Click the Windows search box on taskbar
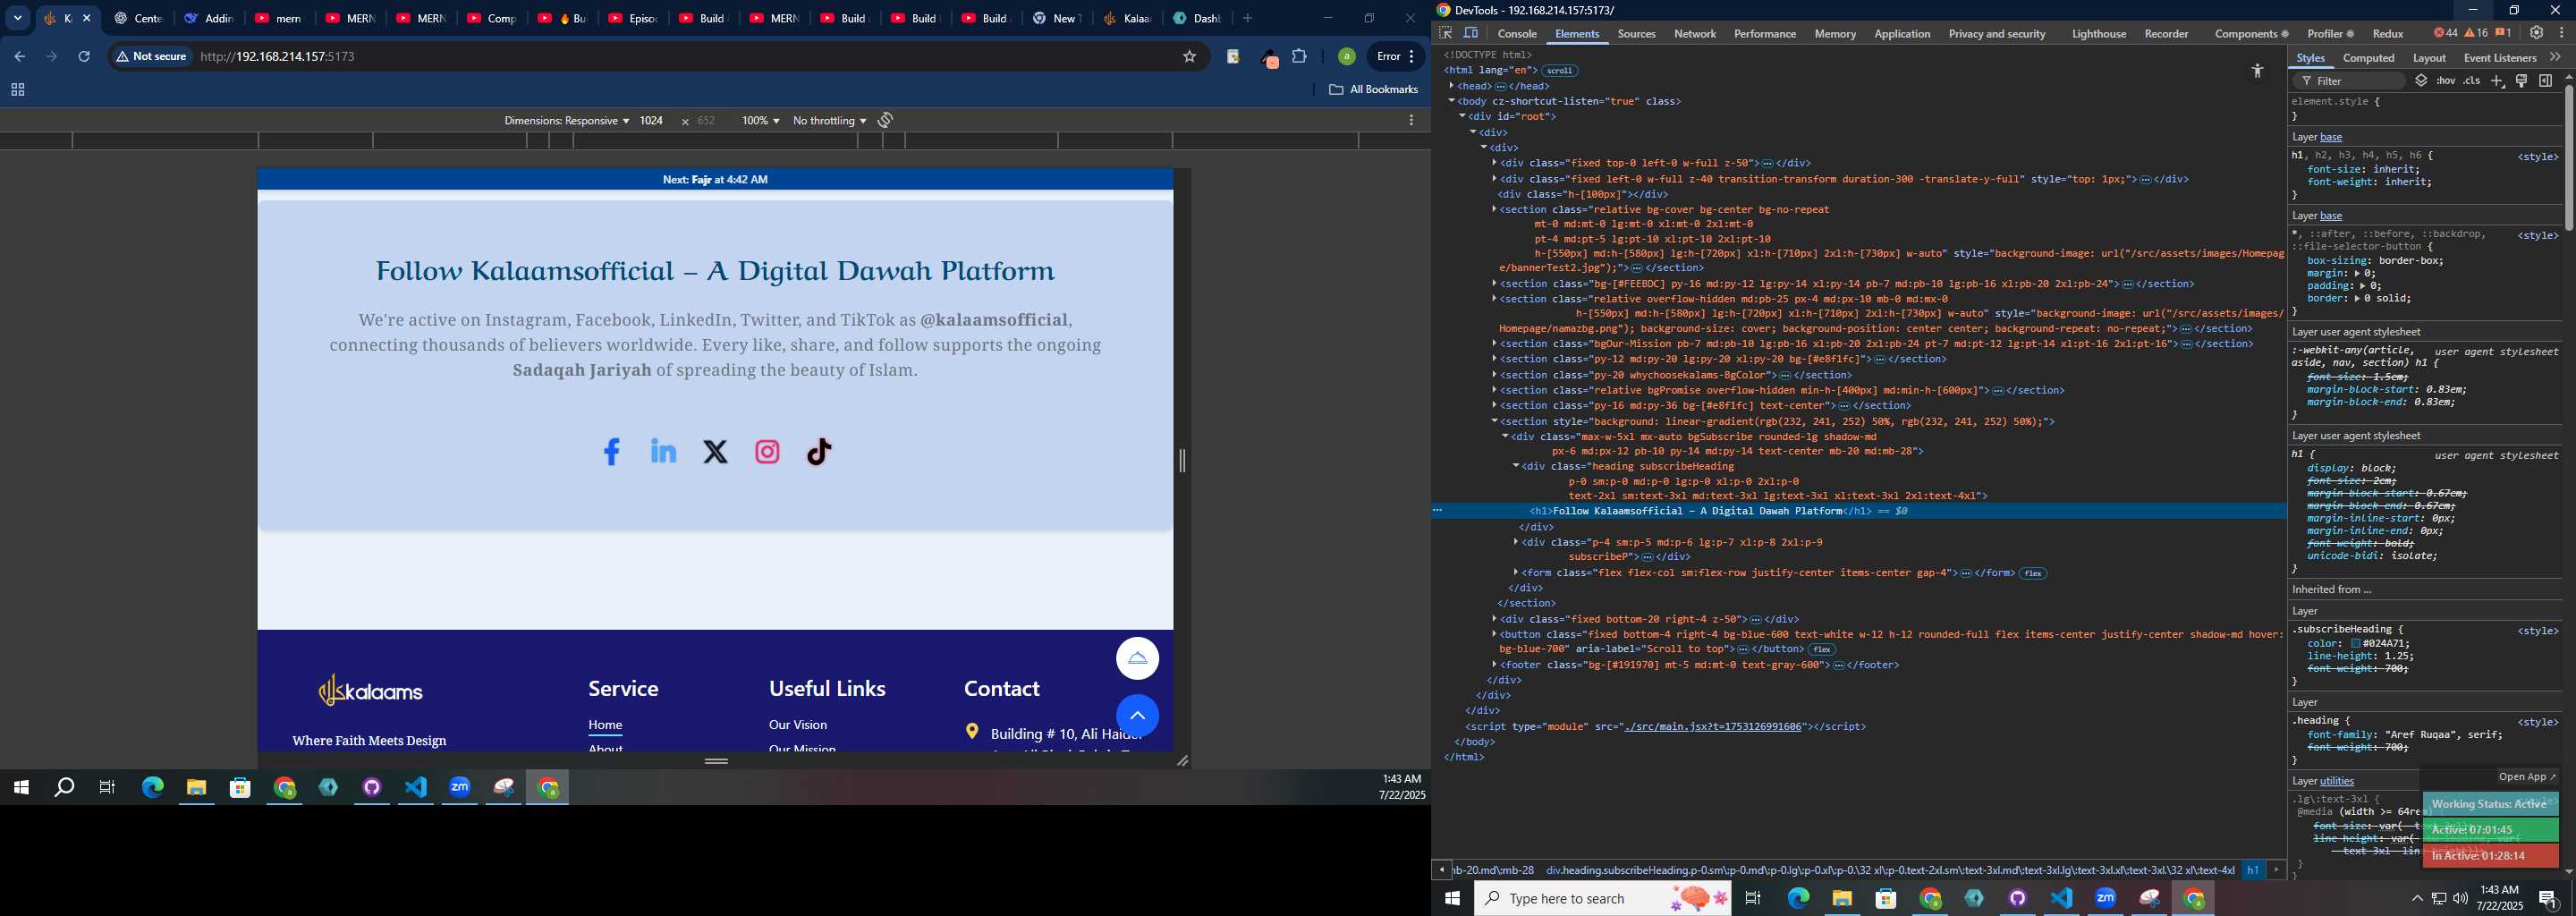The width and height of the screenshot is (2576, 916). click(1603, 899)
